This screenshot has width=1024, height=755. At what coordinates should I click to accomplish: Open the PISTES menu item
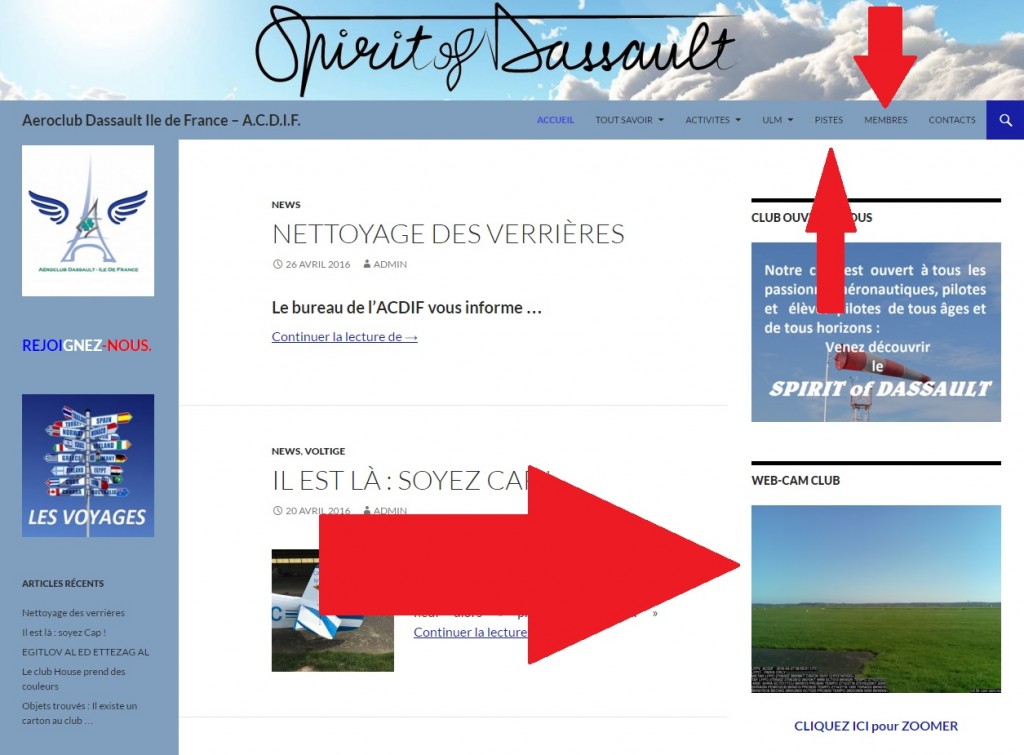tap(829, 120)
